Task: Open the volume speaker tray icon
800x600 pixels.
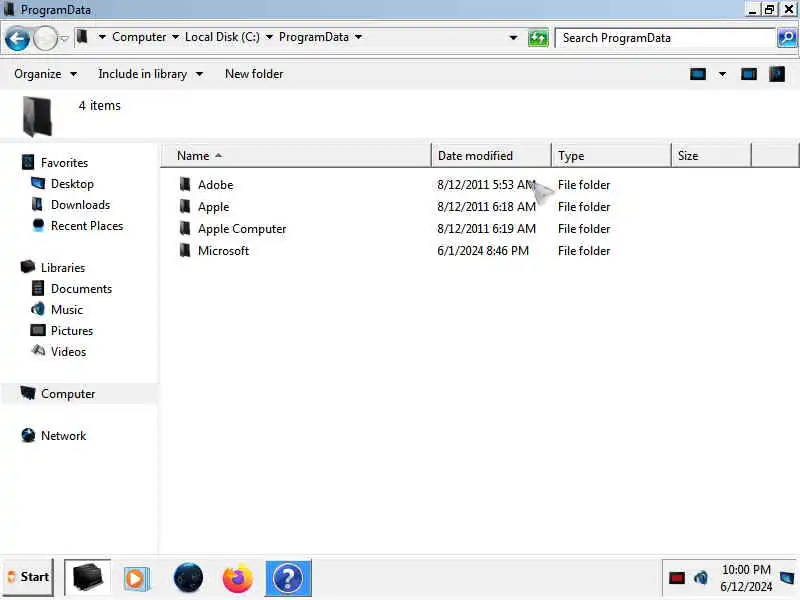Action: click(701, 578)
